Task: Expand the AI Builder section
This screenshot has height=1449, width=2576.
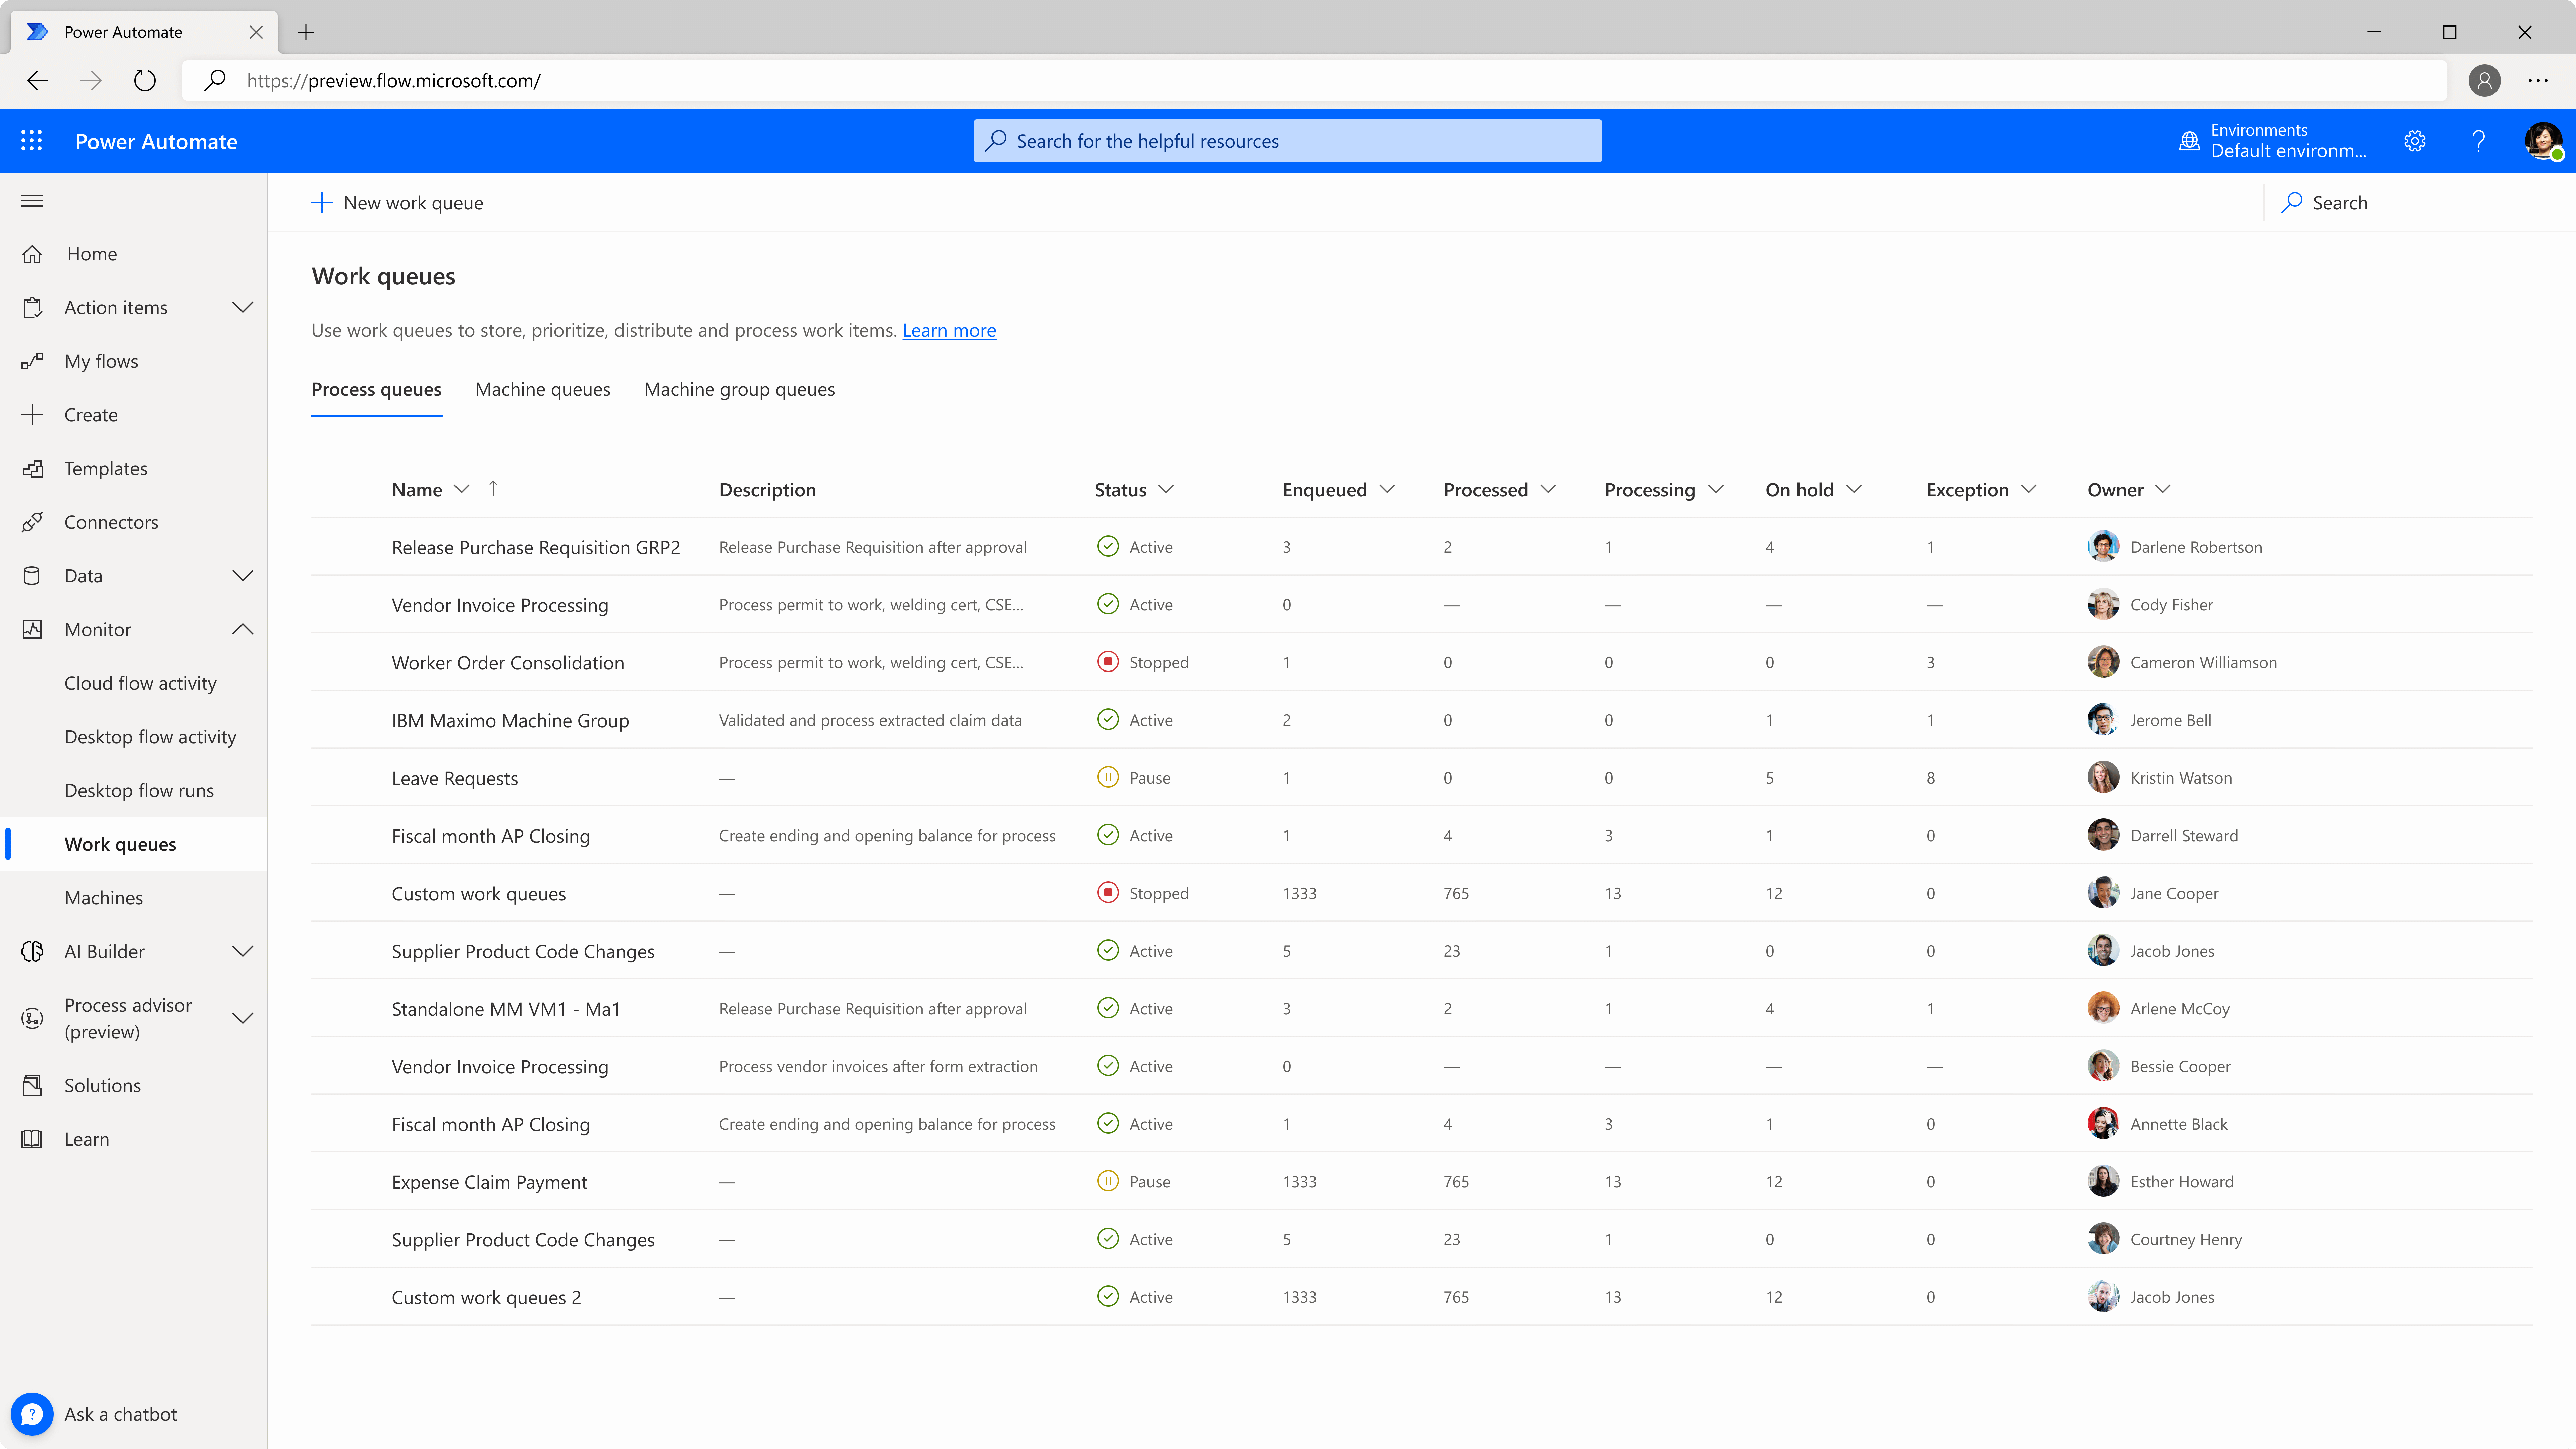Action: 243,951
